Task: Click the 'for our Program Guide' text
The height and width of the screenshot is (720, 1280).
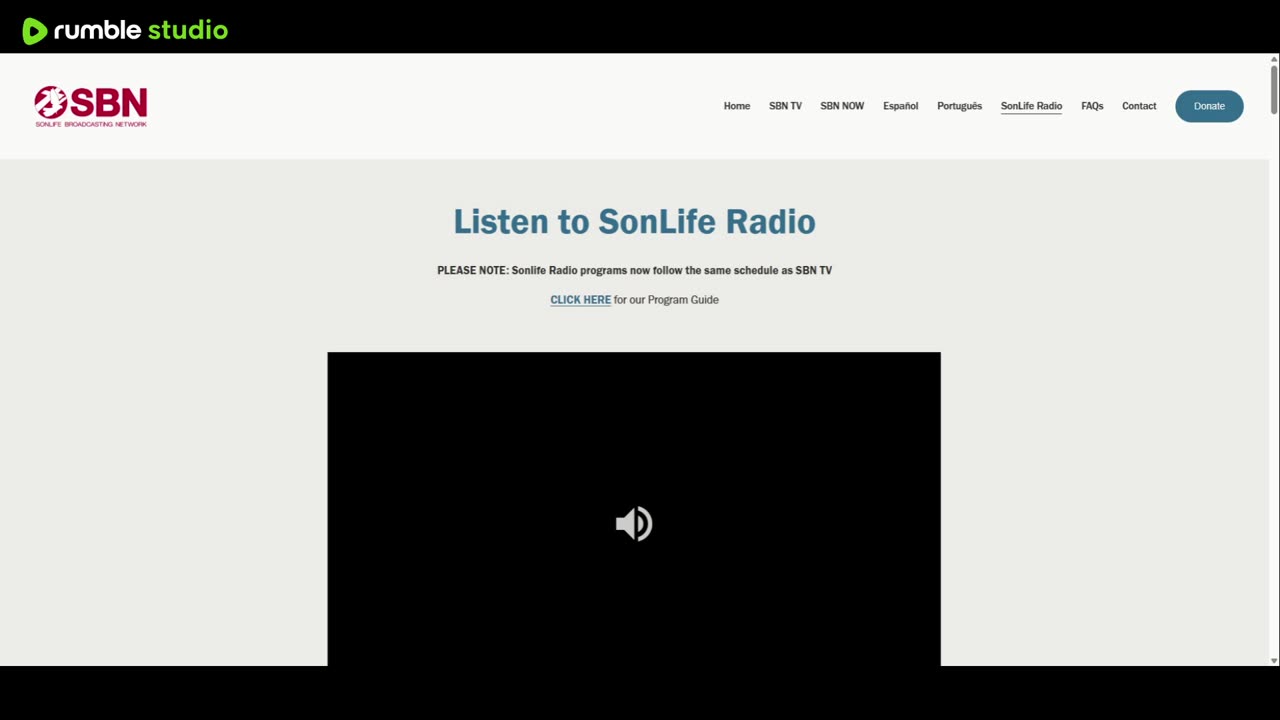Action: click(x=666, y=300)
